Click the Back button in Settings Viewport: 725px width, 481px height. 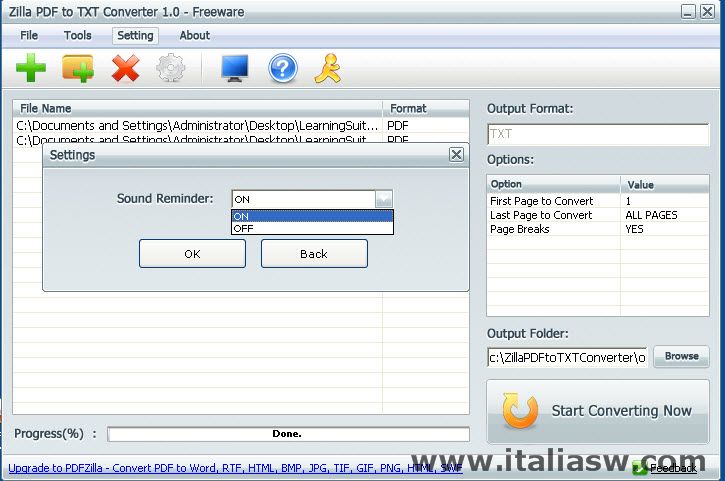(314, 253)
